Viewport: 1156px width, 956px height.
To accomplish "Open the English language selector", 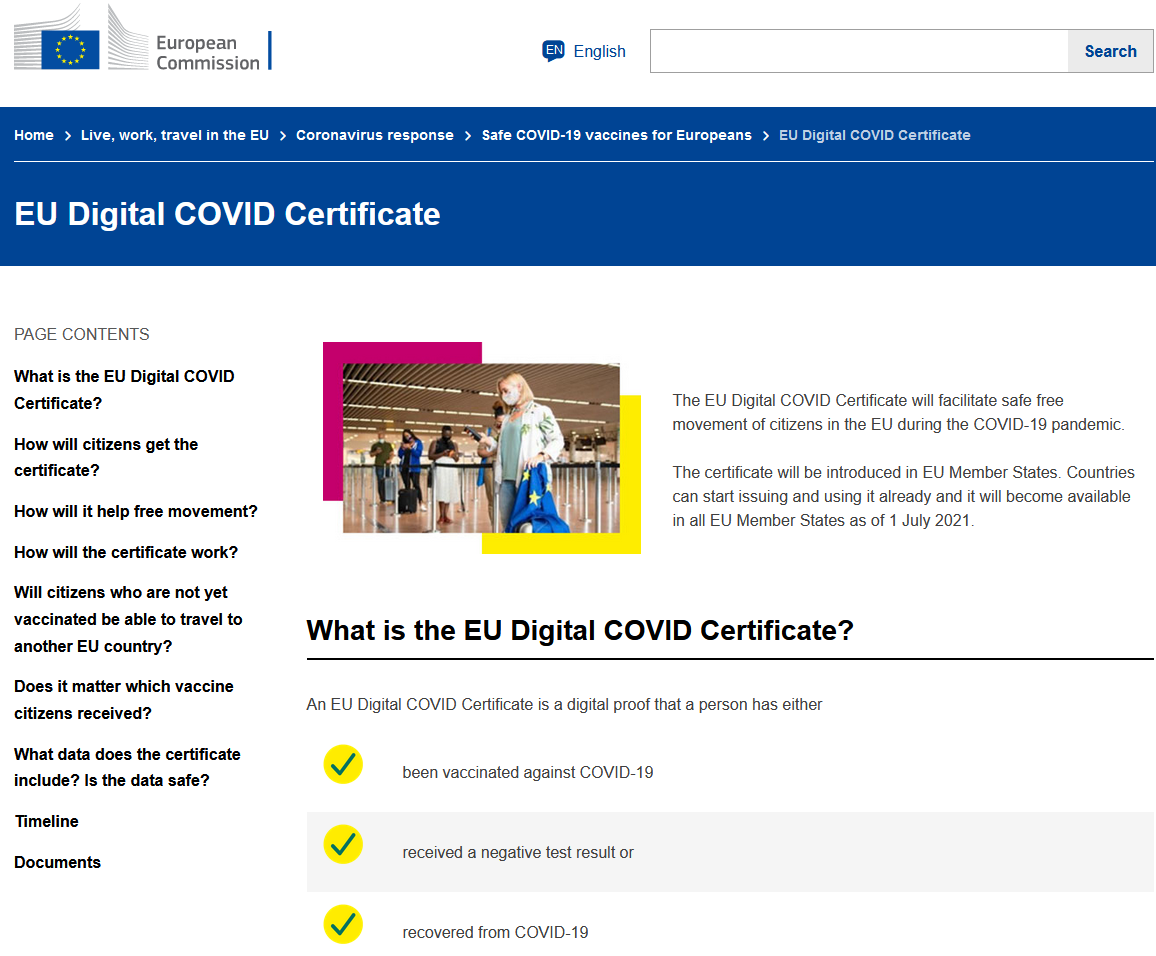I will pos(584,51).
